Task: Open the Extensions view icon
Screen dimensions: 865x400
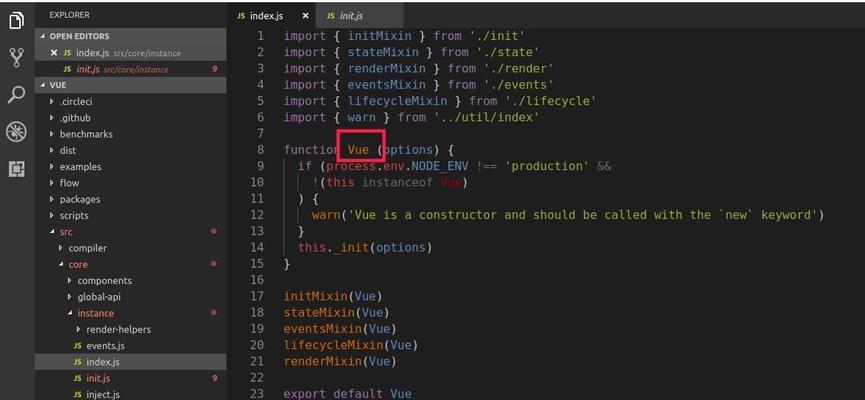Action: 17,169
